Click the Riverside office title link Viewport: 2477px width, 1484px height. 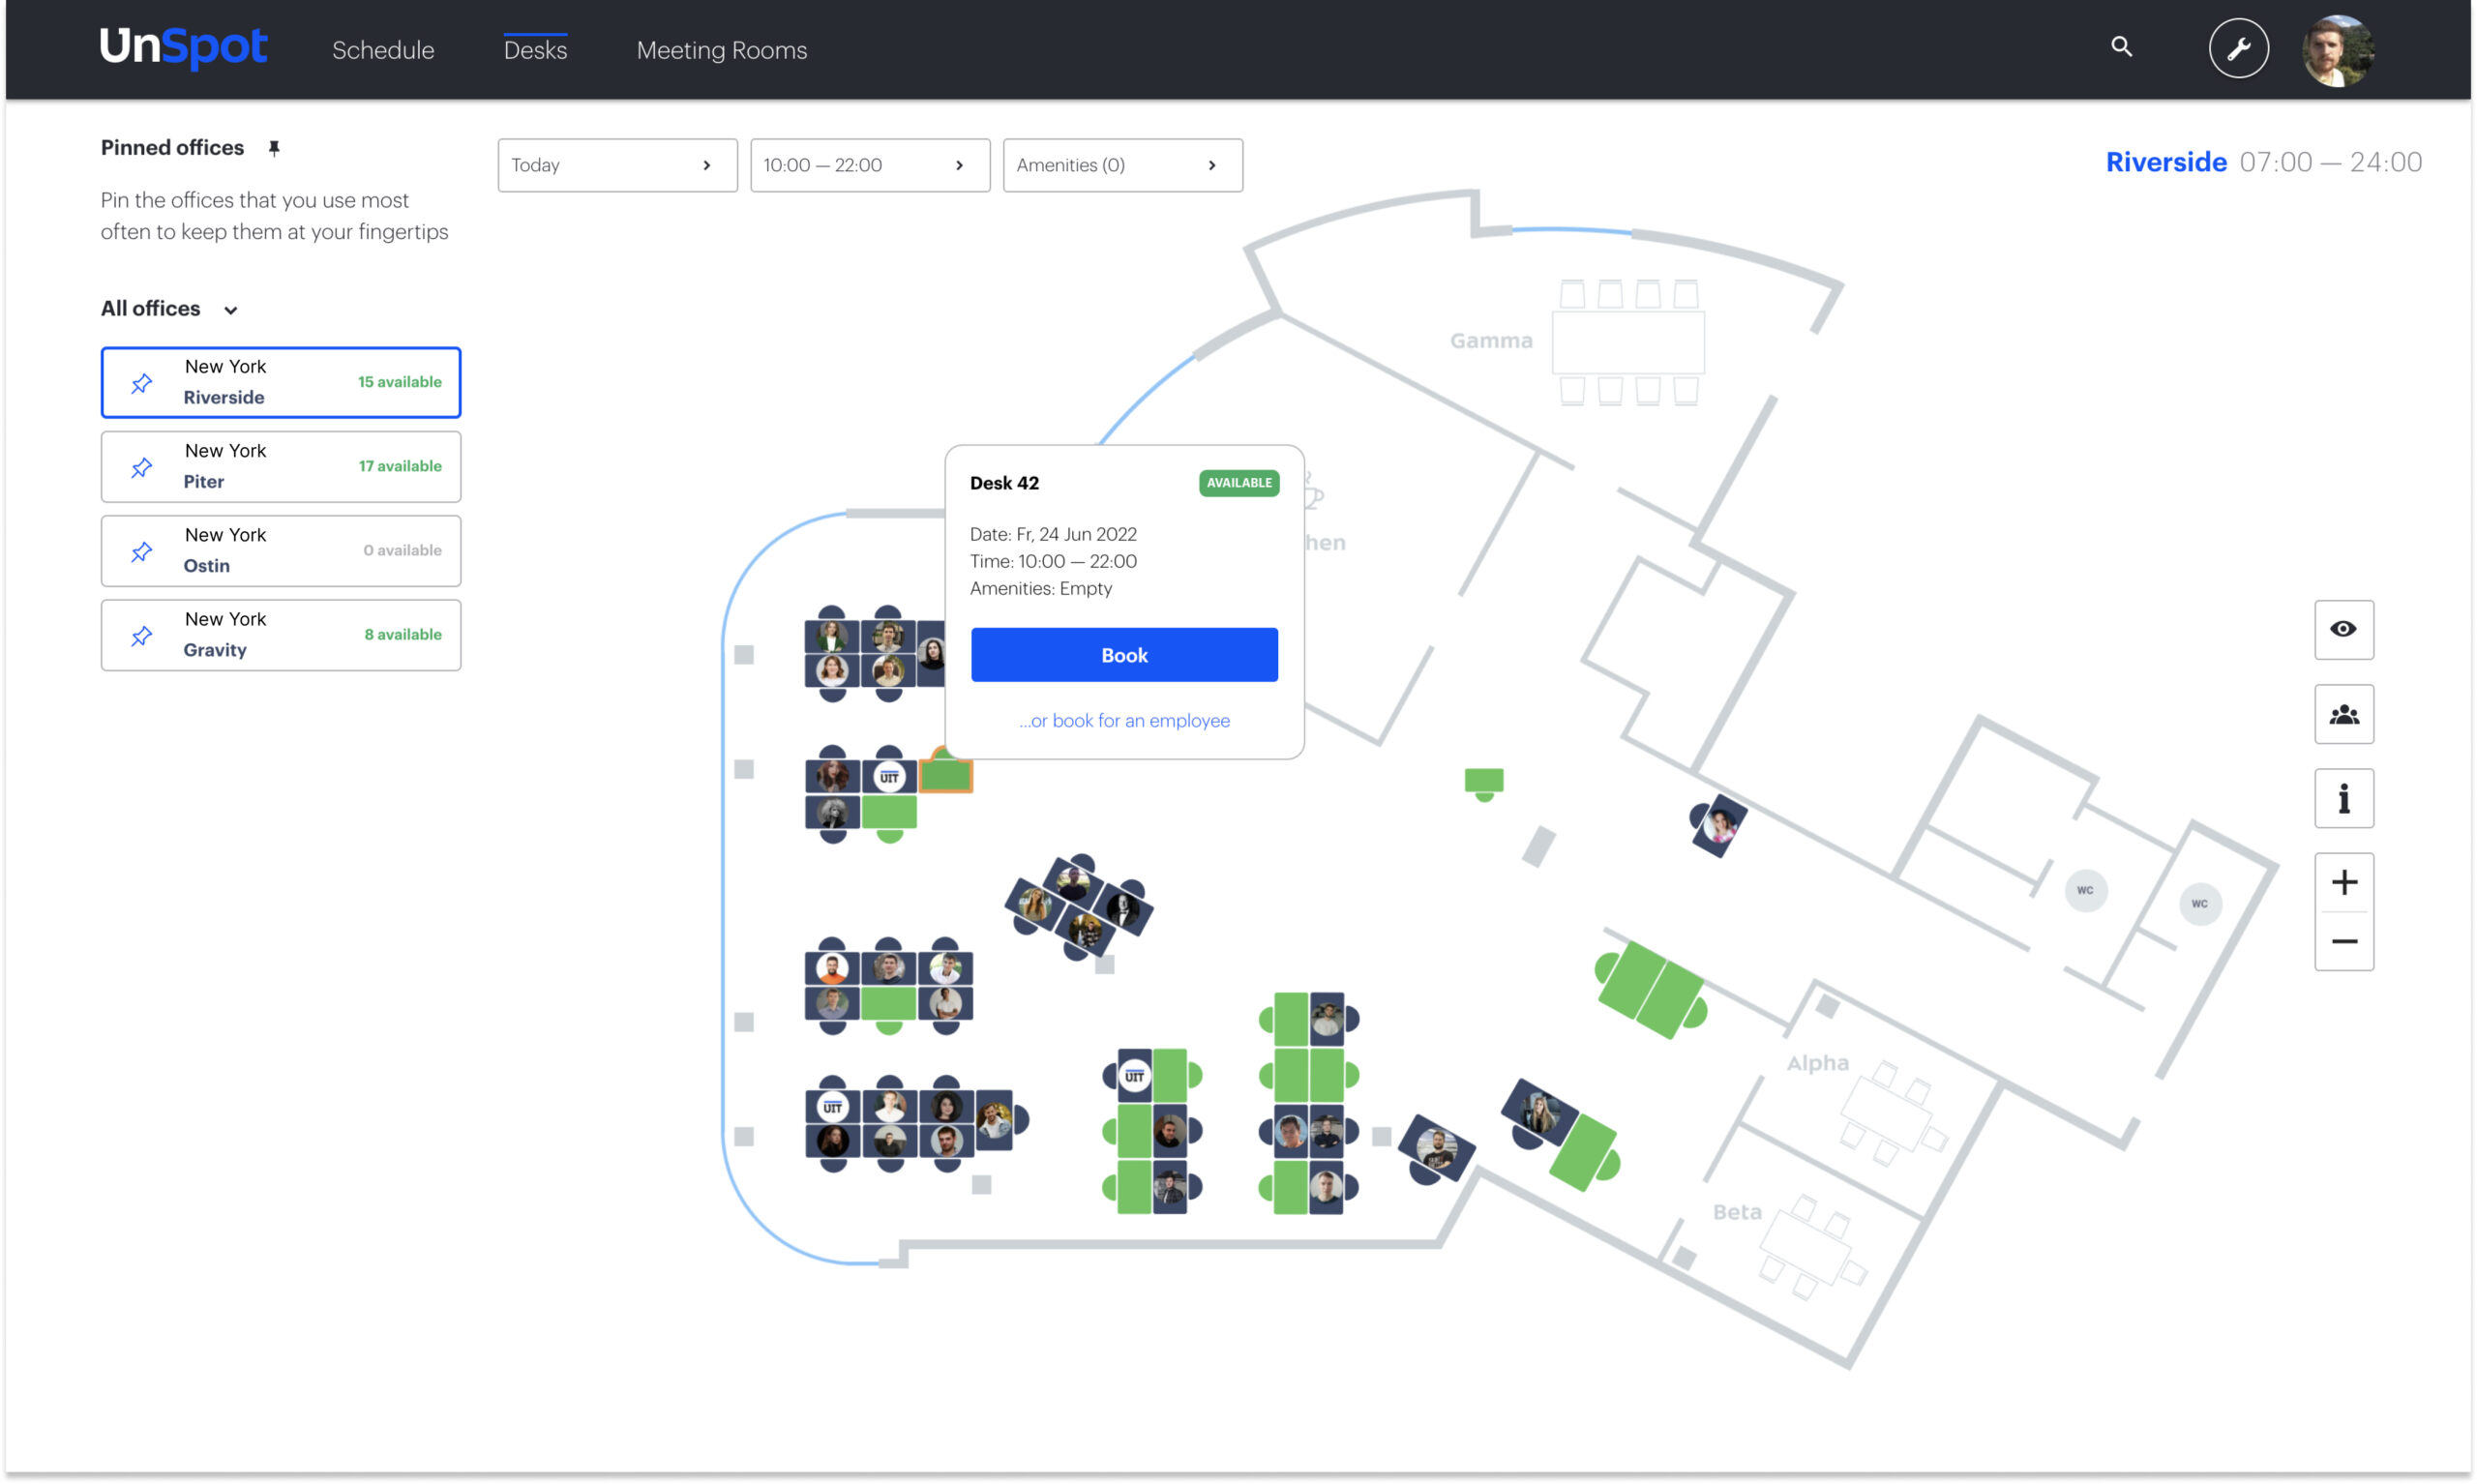(2166, 162)
